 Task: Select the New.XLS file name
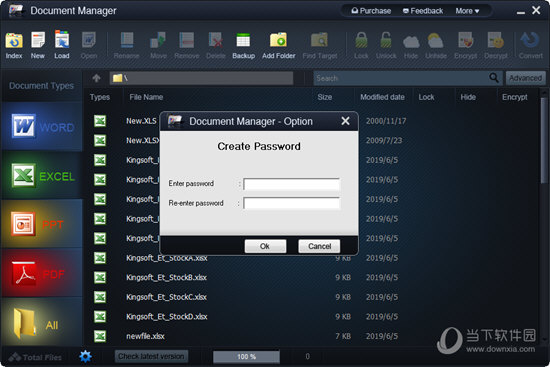[141, 121]
